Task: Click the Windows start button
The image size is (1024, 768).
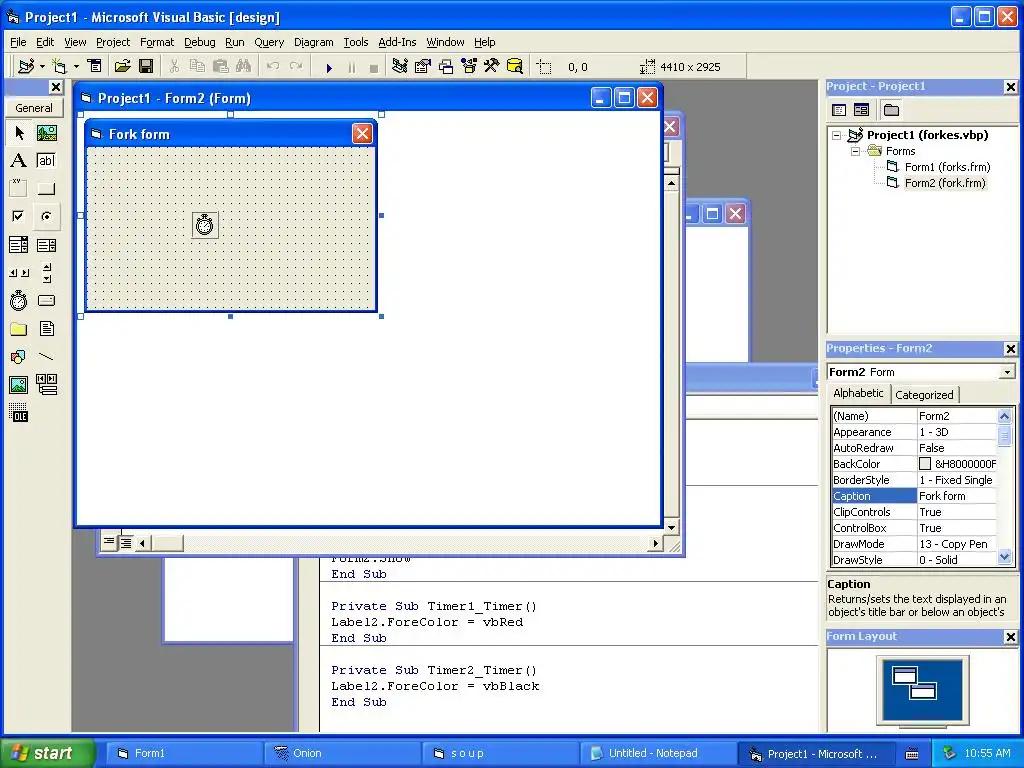Action: 47,753
